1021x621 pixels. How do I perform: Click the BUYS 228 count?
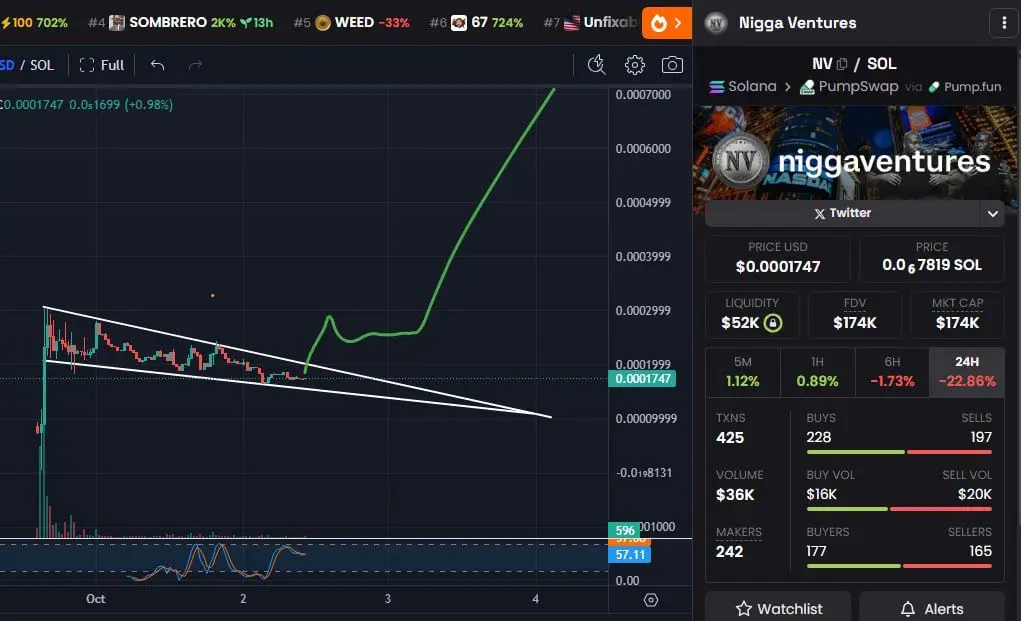click(818, 437)
